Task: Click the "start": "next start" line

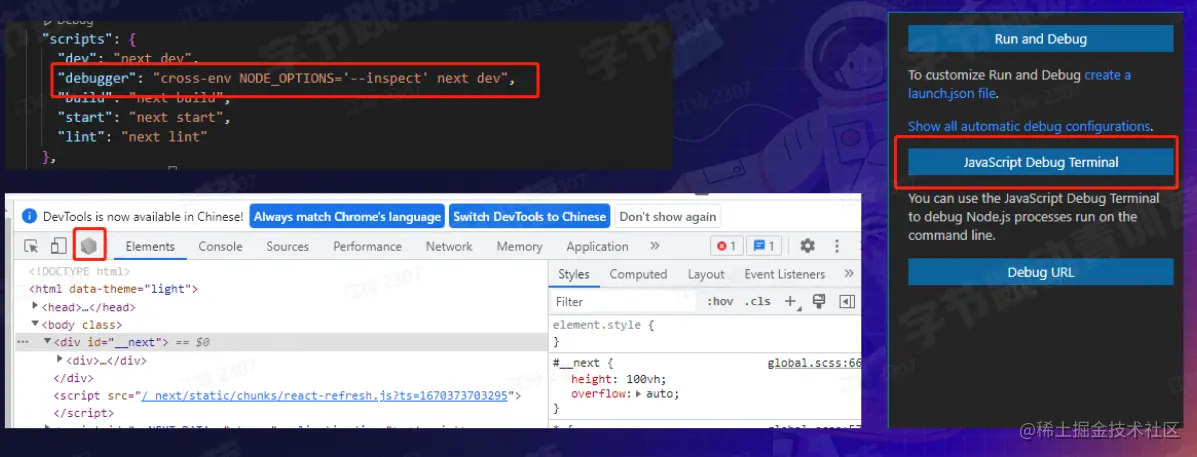Action: coord(144,117)
